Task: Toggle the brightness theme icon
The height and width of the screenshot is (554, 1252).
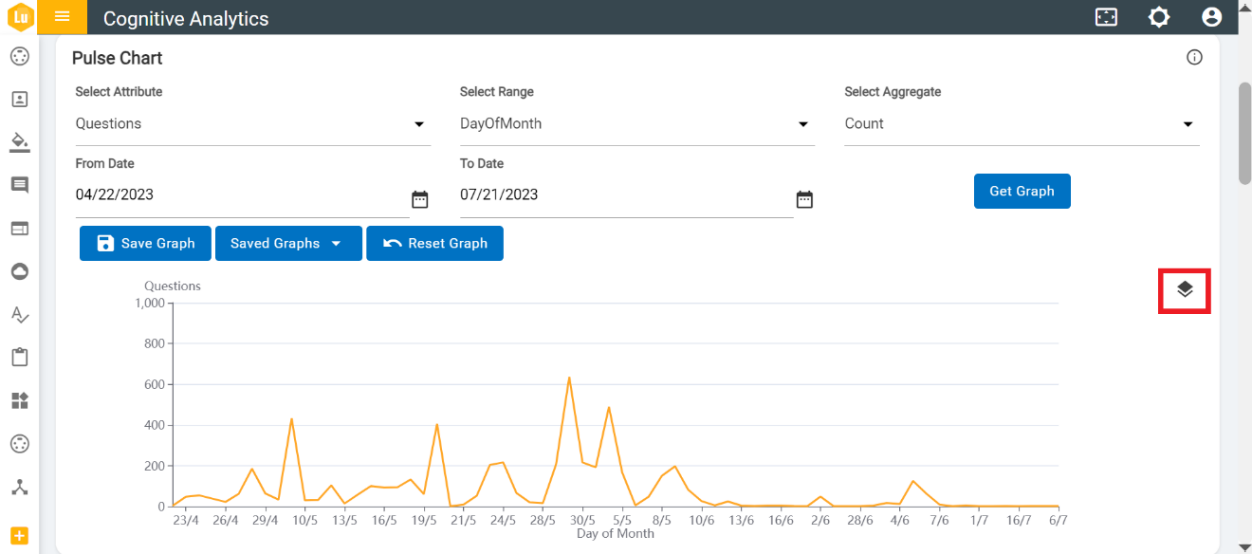Action: tap(1159, 17)
